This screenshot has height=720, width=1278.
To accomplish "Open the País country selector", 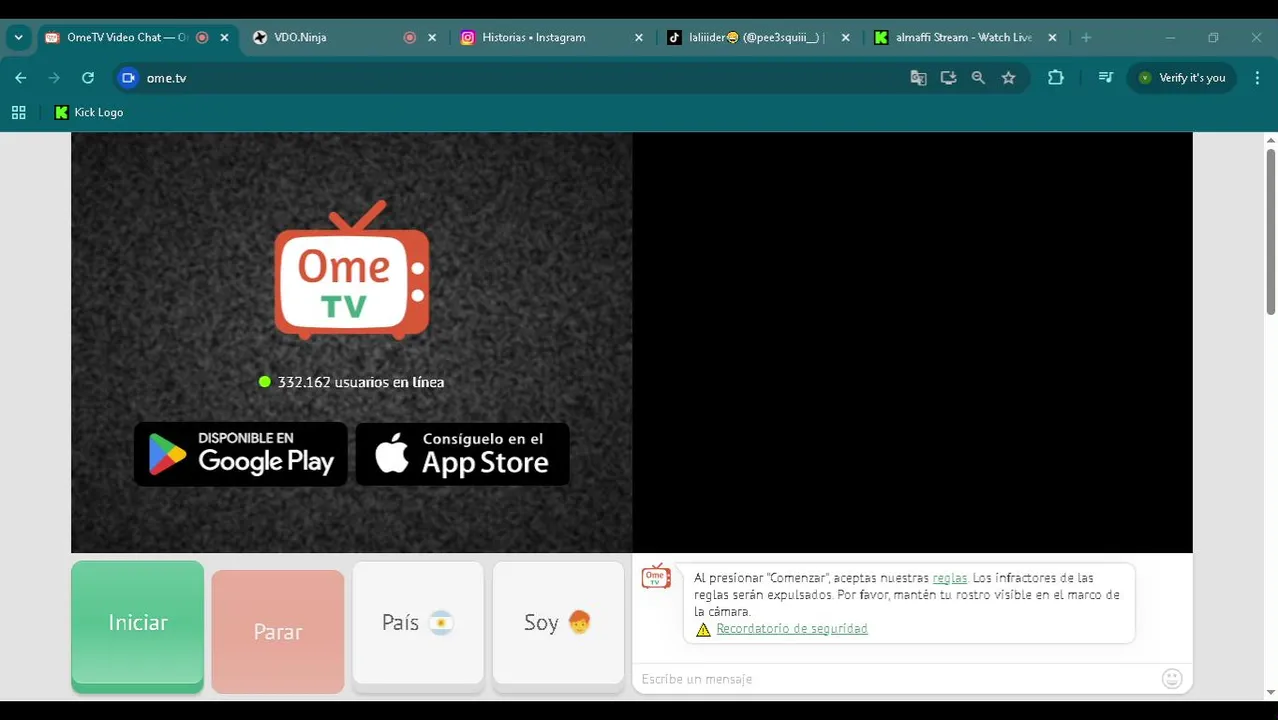I will tap(418, 624).
